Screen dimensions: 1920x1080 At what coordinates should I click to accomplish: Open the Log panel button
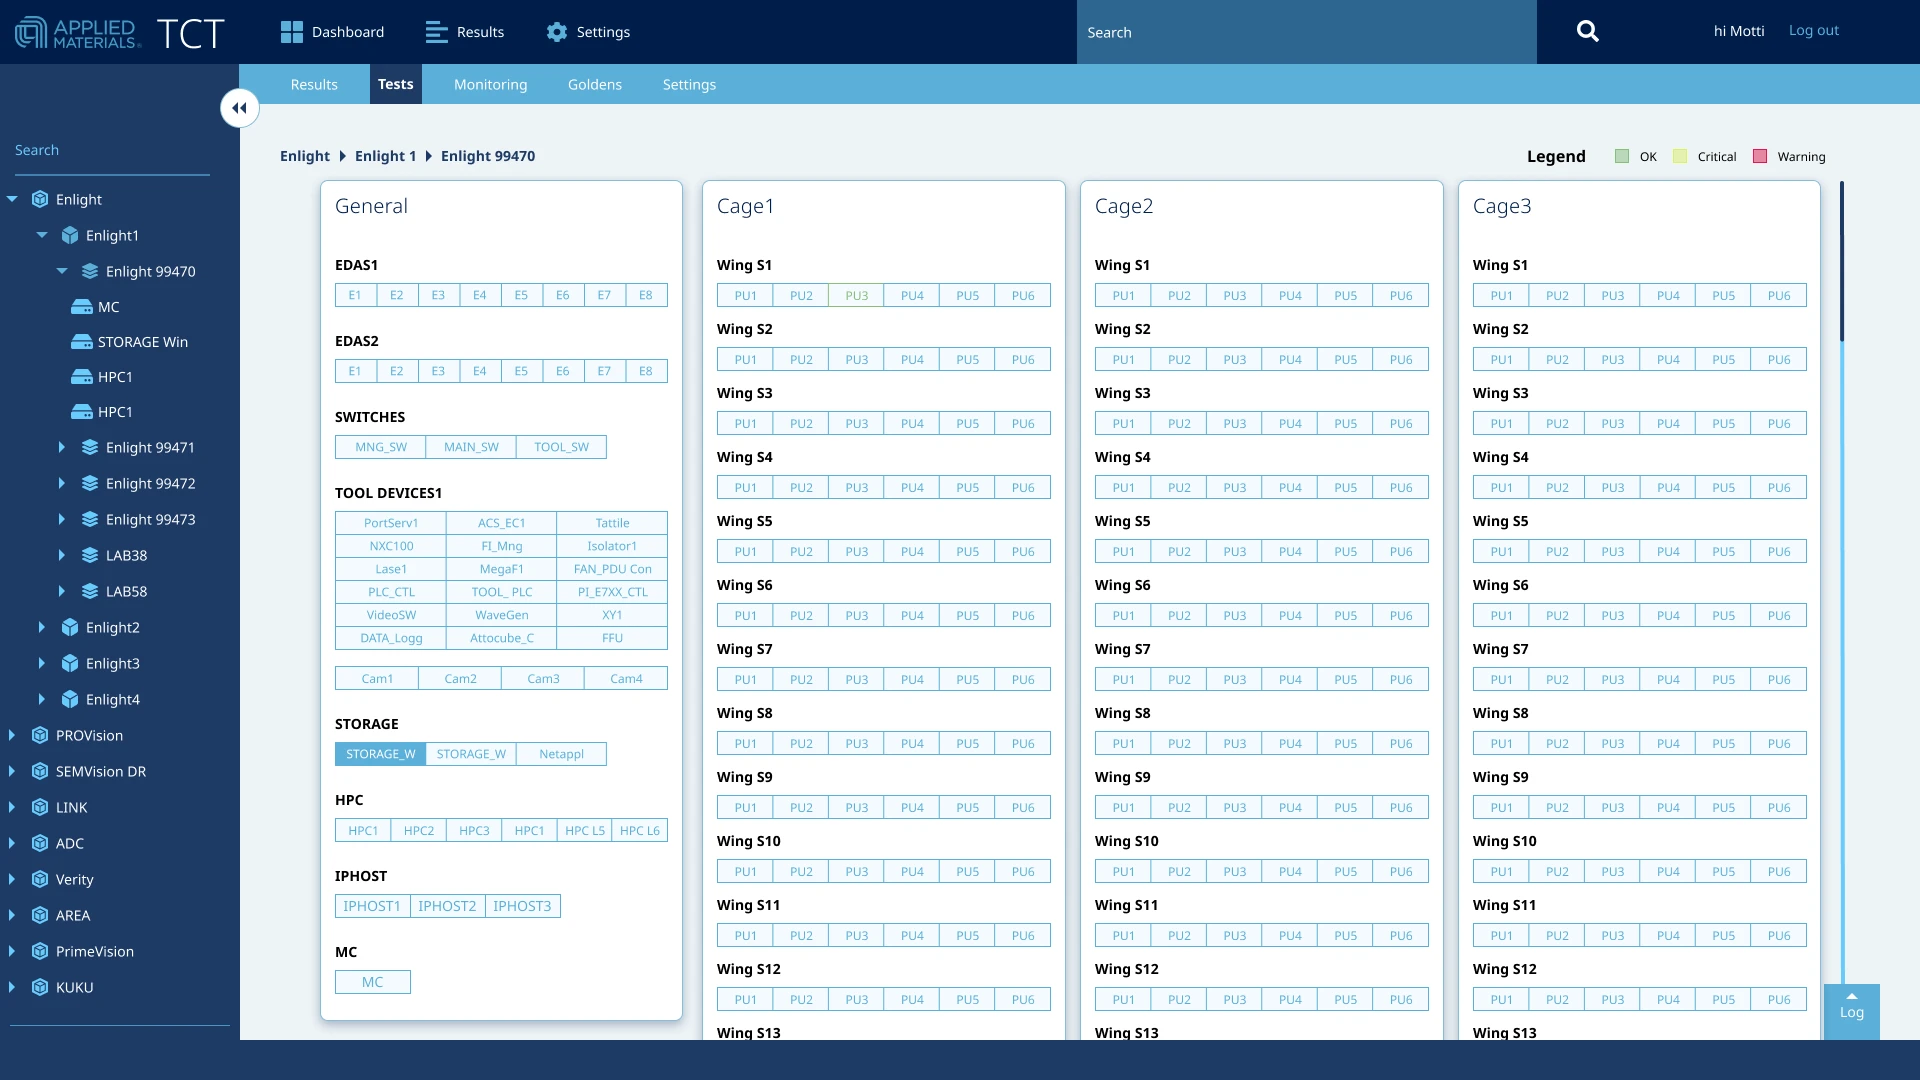[1851, 1008]
